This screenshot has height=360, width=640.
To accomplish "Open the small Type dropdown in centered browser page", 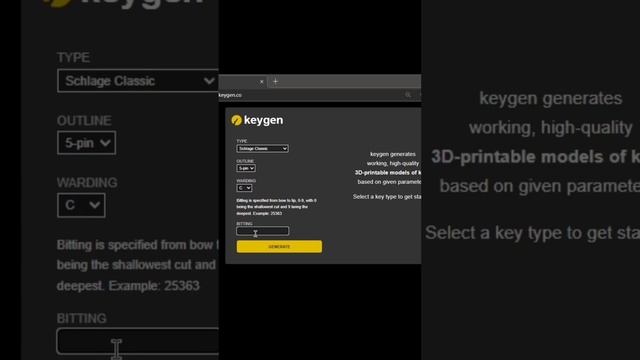I will pyautogui.click(x=262, y=149).
